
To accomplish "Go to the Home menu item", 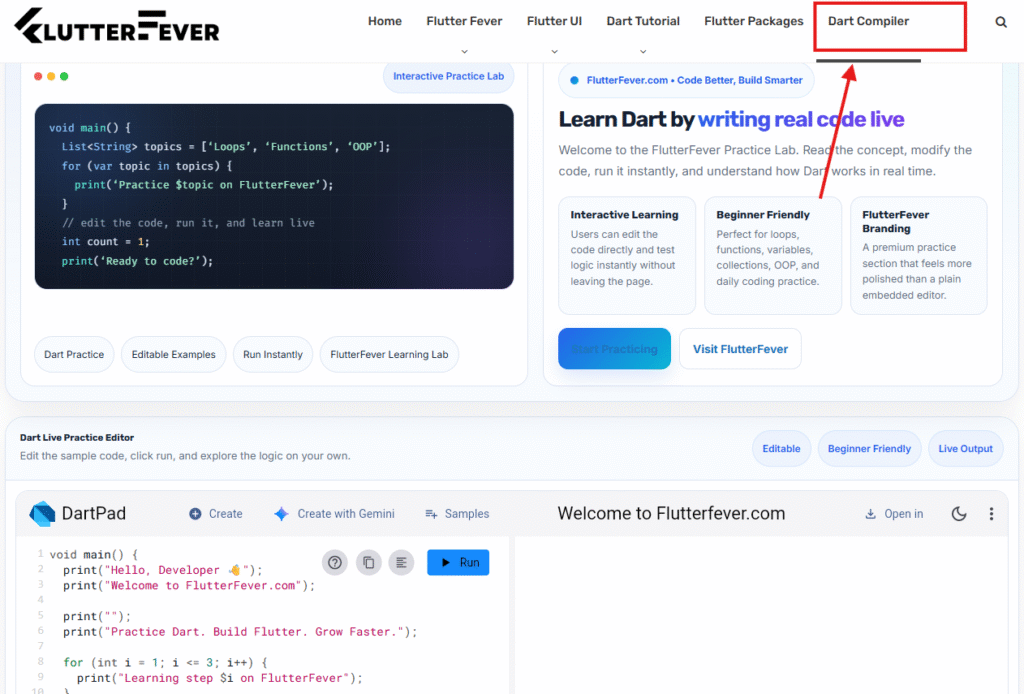I will (x=385, y=21).
